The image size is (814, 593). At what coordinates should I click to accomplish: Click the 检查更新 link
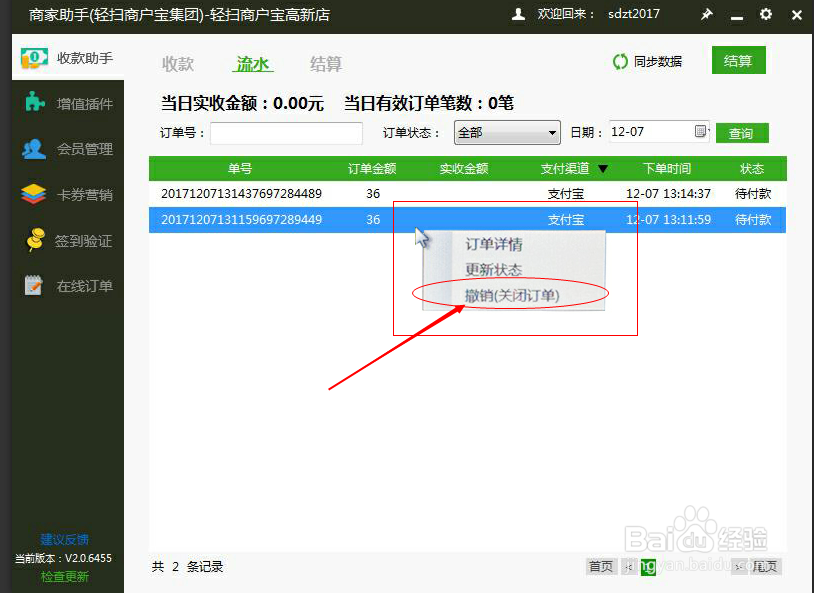tap(64, 576)
